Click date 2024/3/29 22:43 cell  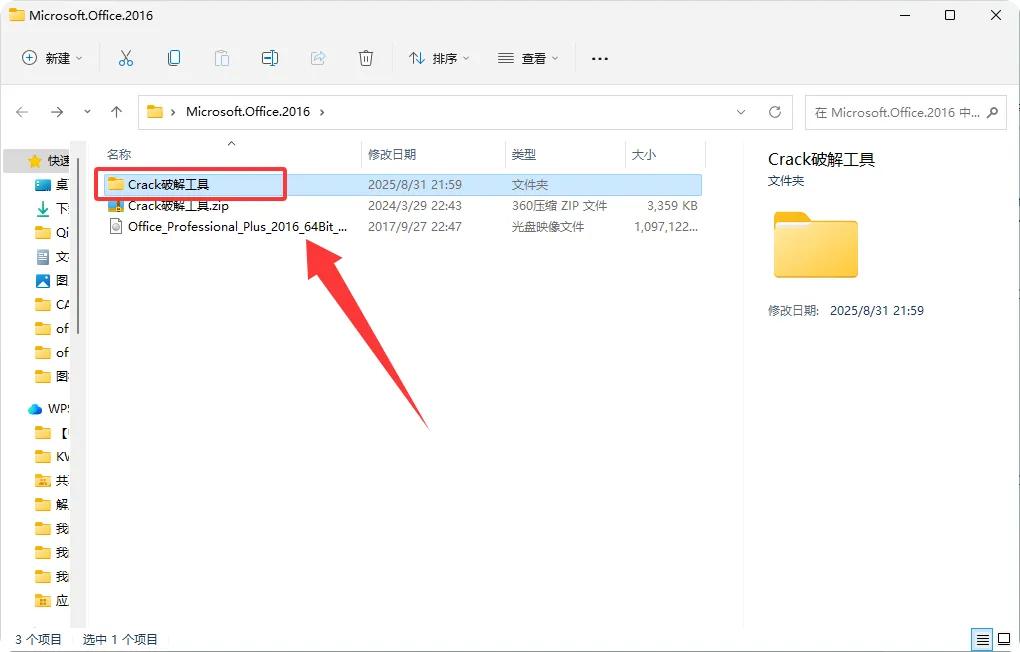pos(414,206)
